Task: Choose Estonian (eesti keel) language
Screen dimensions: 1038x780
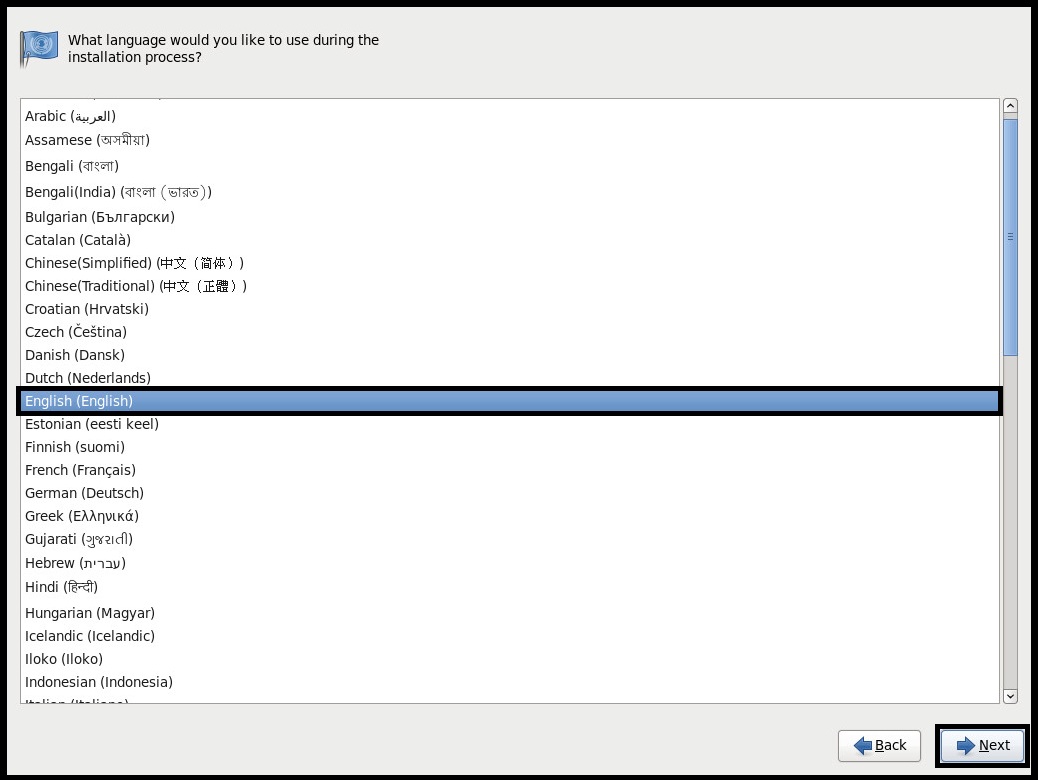Action: pos(92,424)
